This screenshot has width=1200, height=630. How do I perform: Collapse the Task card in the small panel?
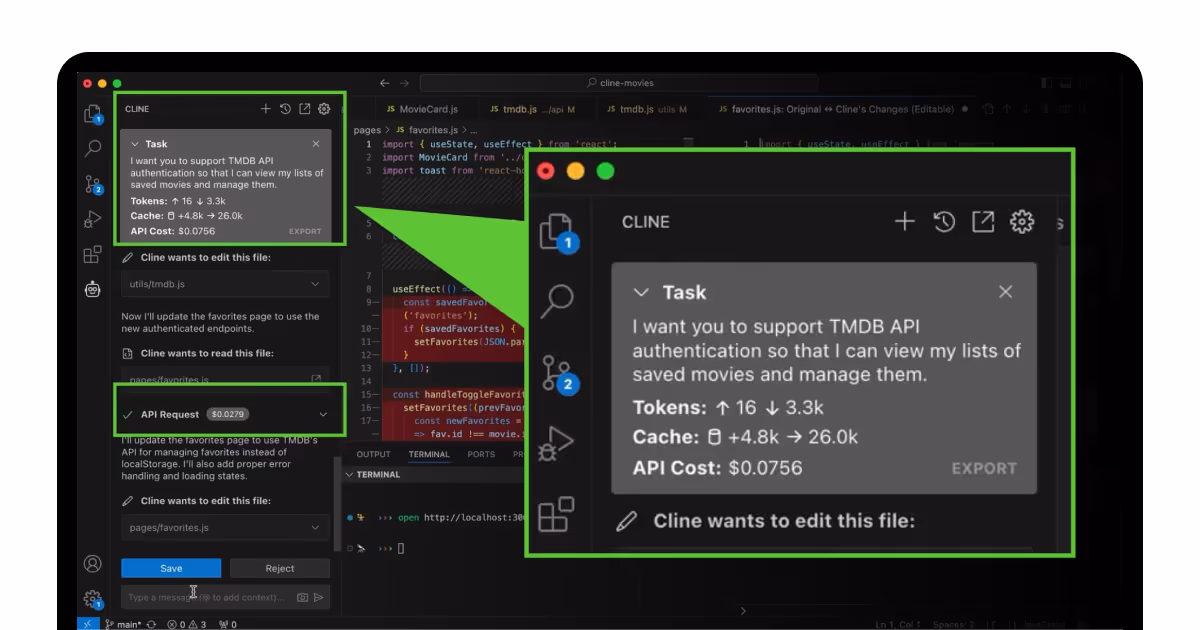click(135, 144)
